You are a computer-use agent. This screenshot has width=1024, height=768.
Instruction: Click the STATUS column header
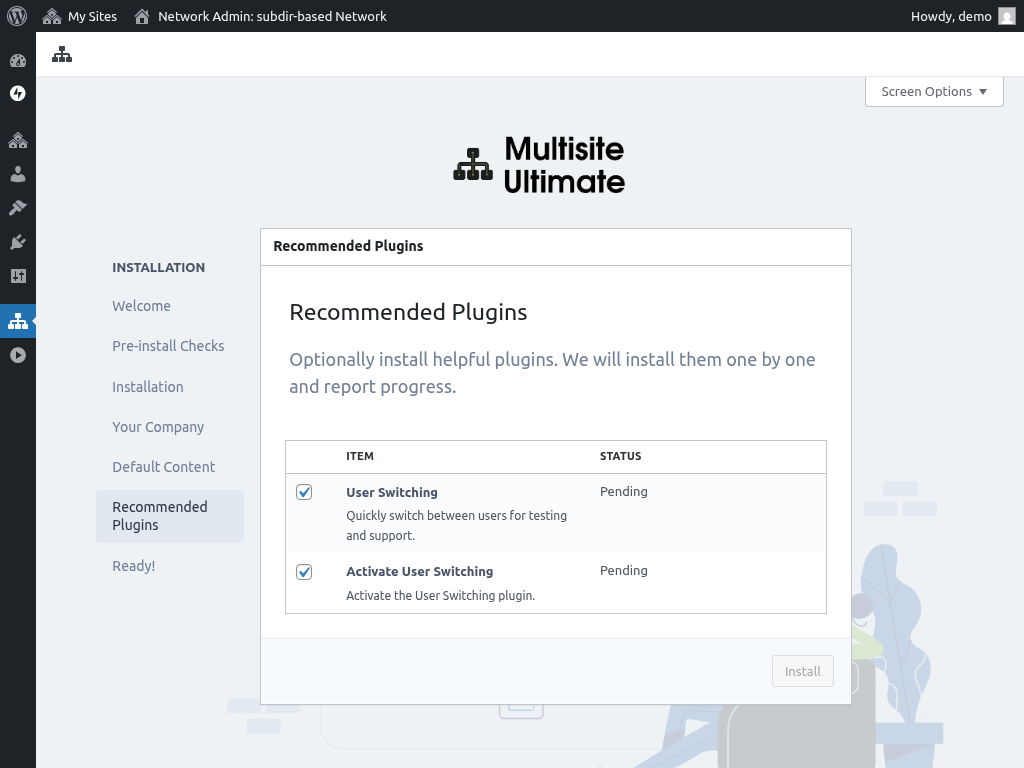pos(620,456)
